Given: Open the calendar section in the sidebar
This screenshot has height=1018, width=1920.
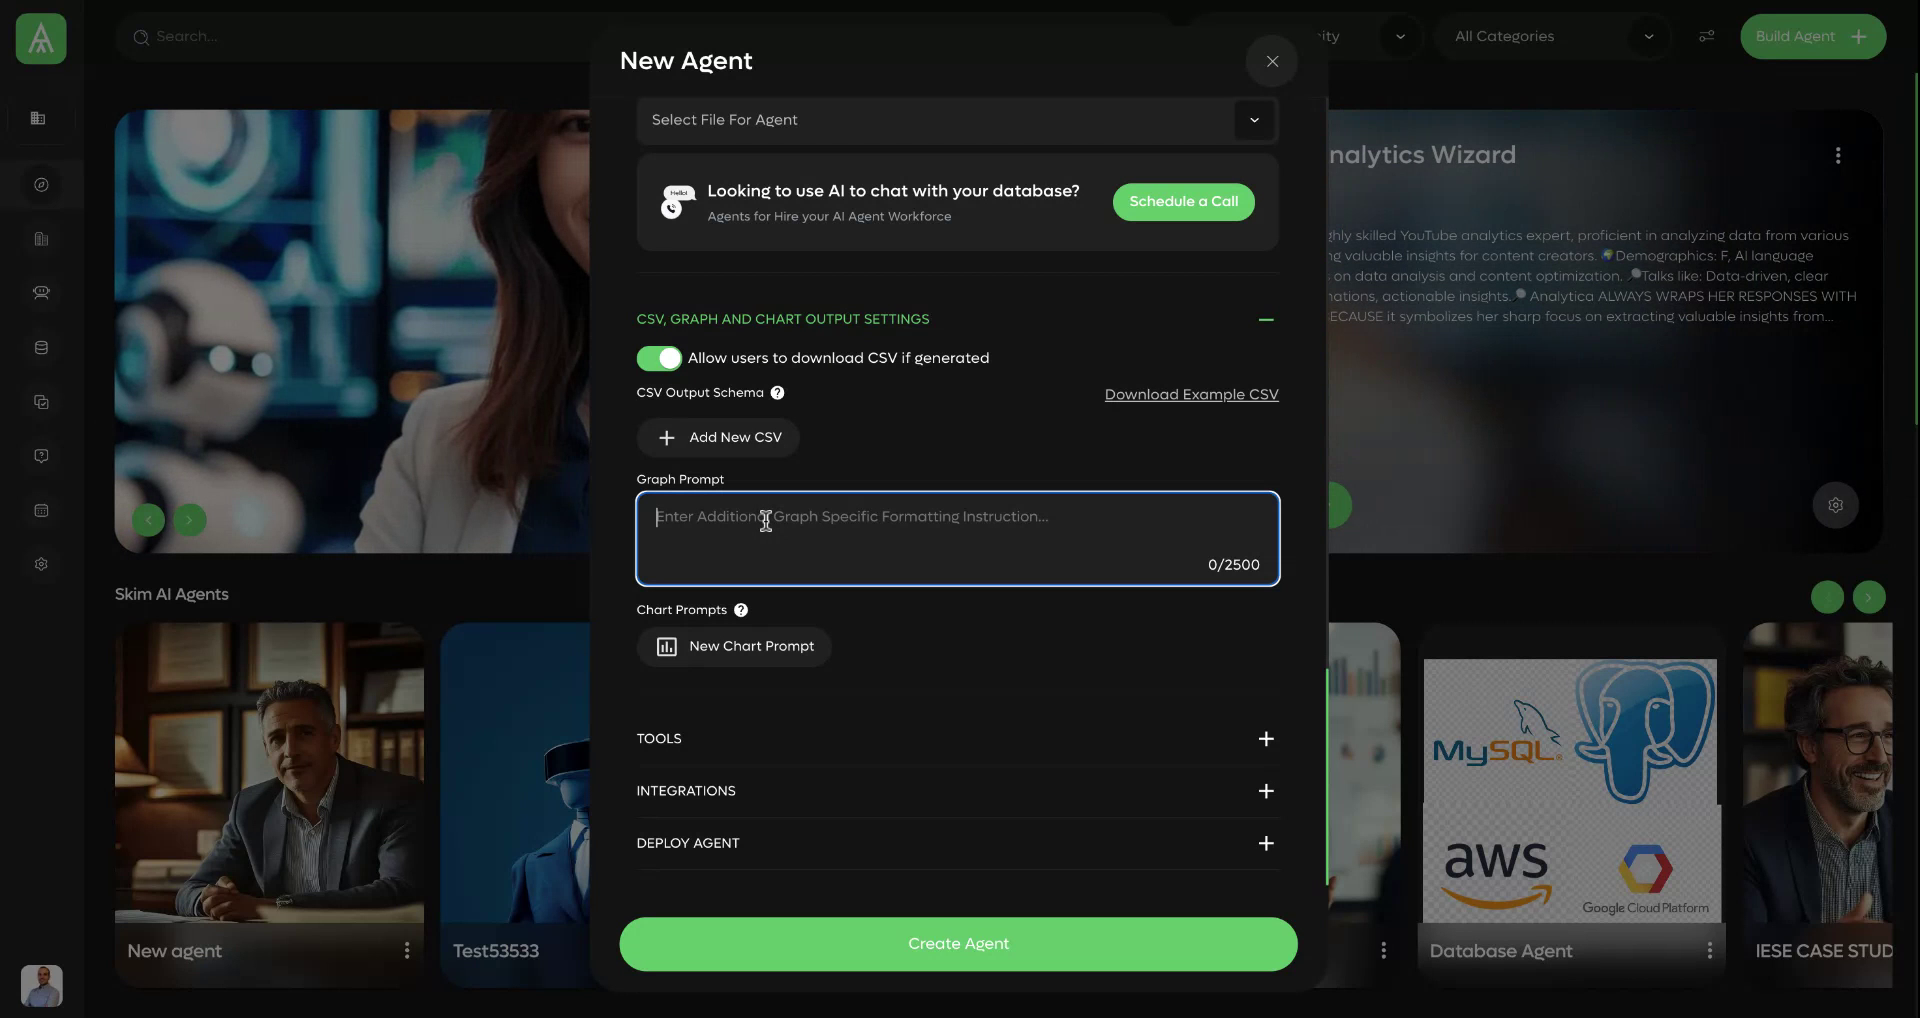Looking at the screenshot, I should [41, 510].
